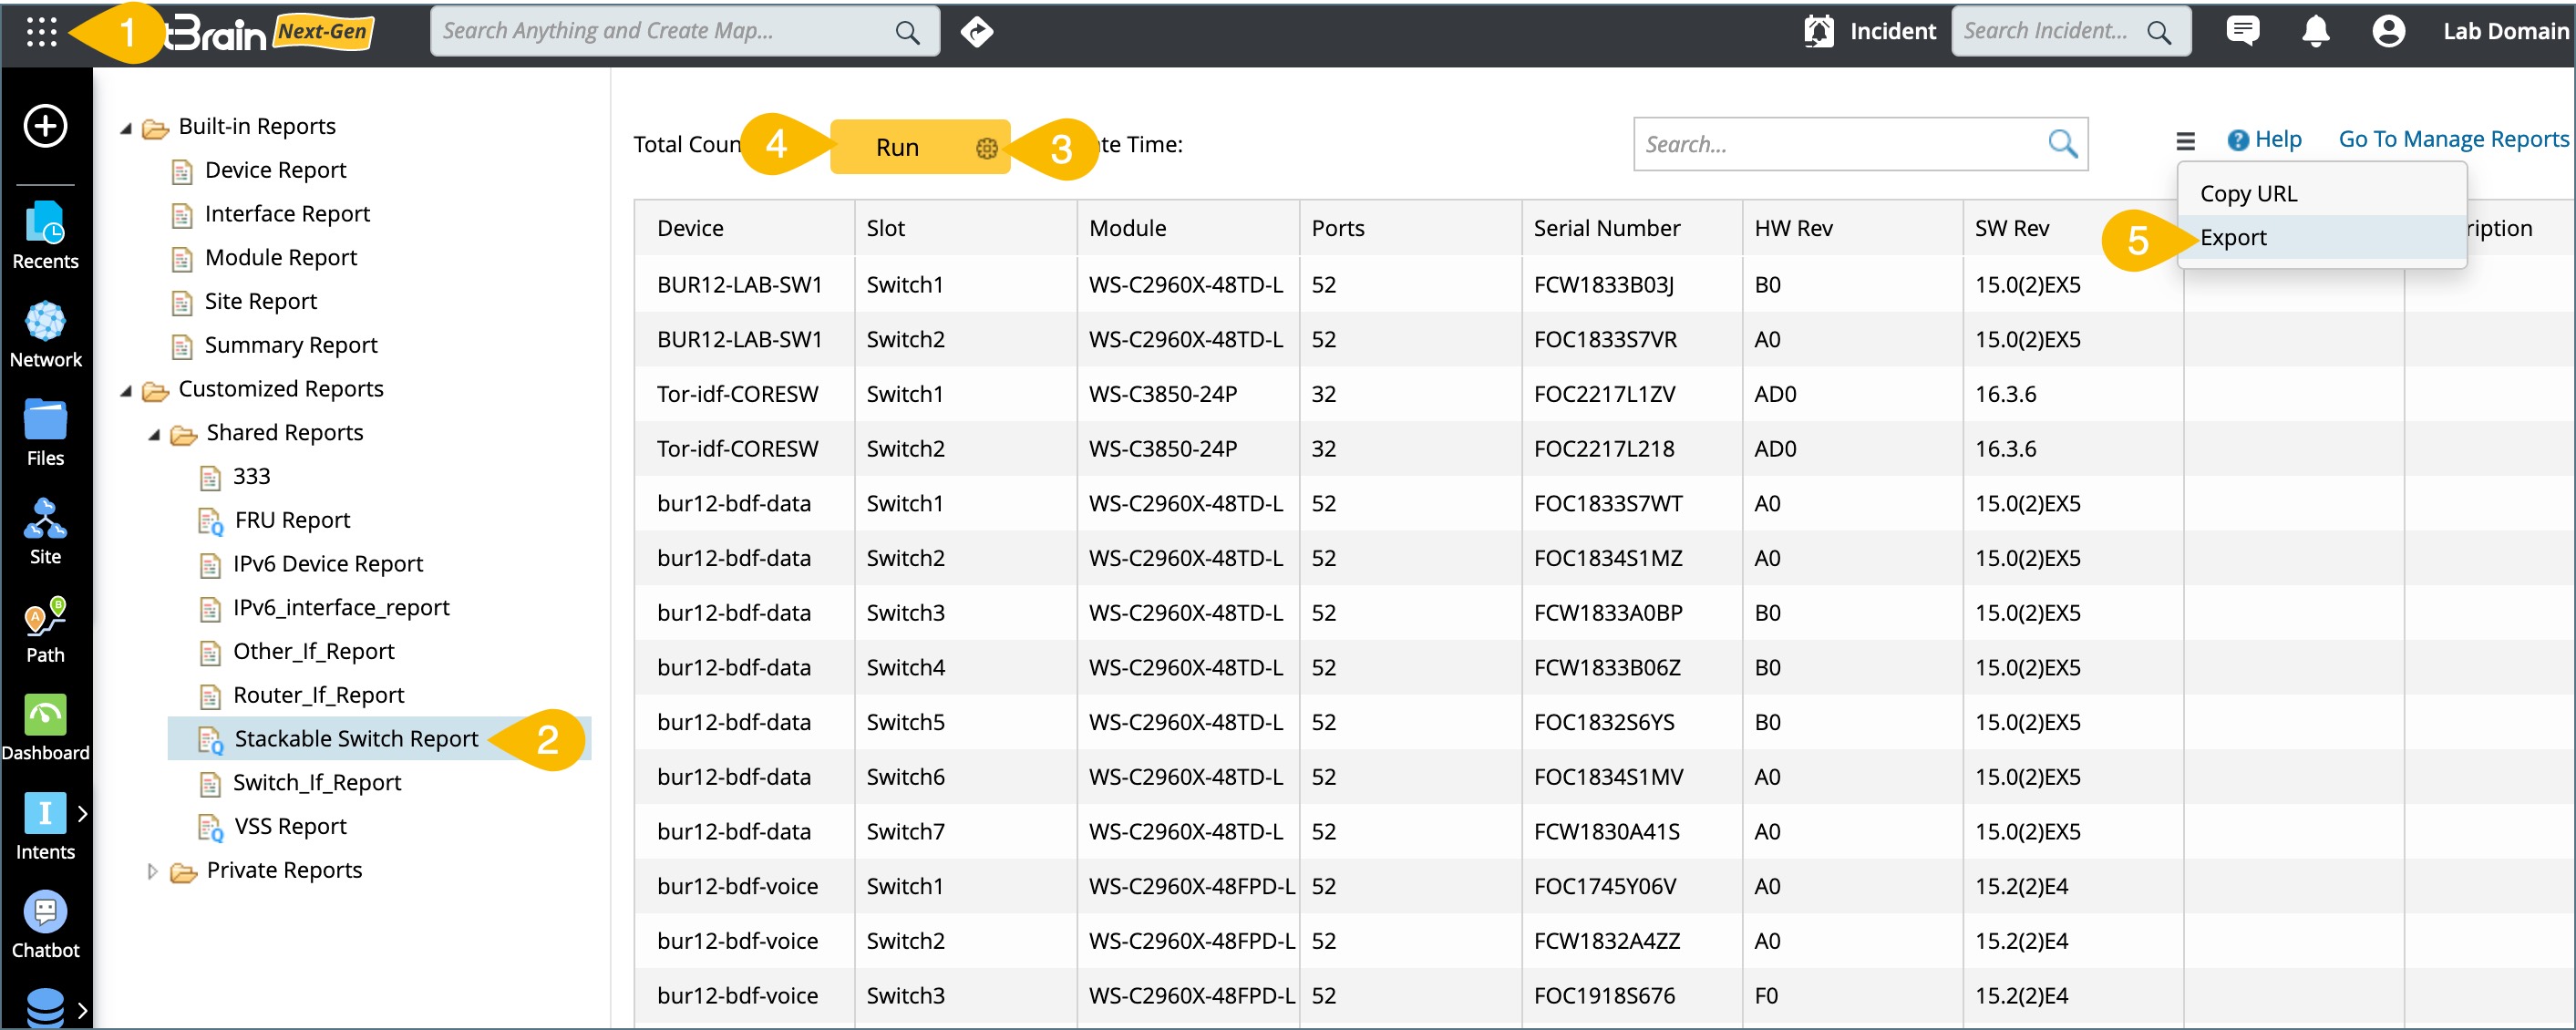The width and height of the screenshot is (2576, 1030).
Task: Collapse the Shared Reports folder
Action: point(154,434)
